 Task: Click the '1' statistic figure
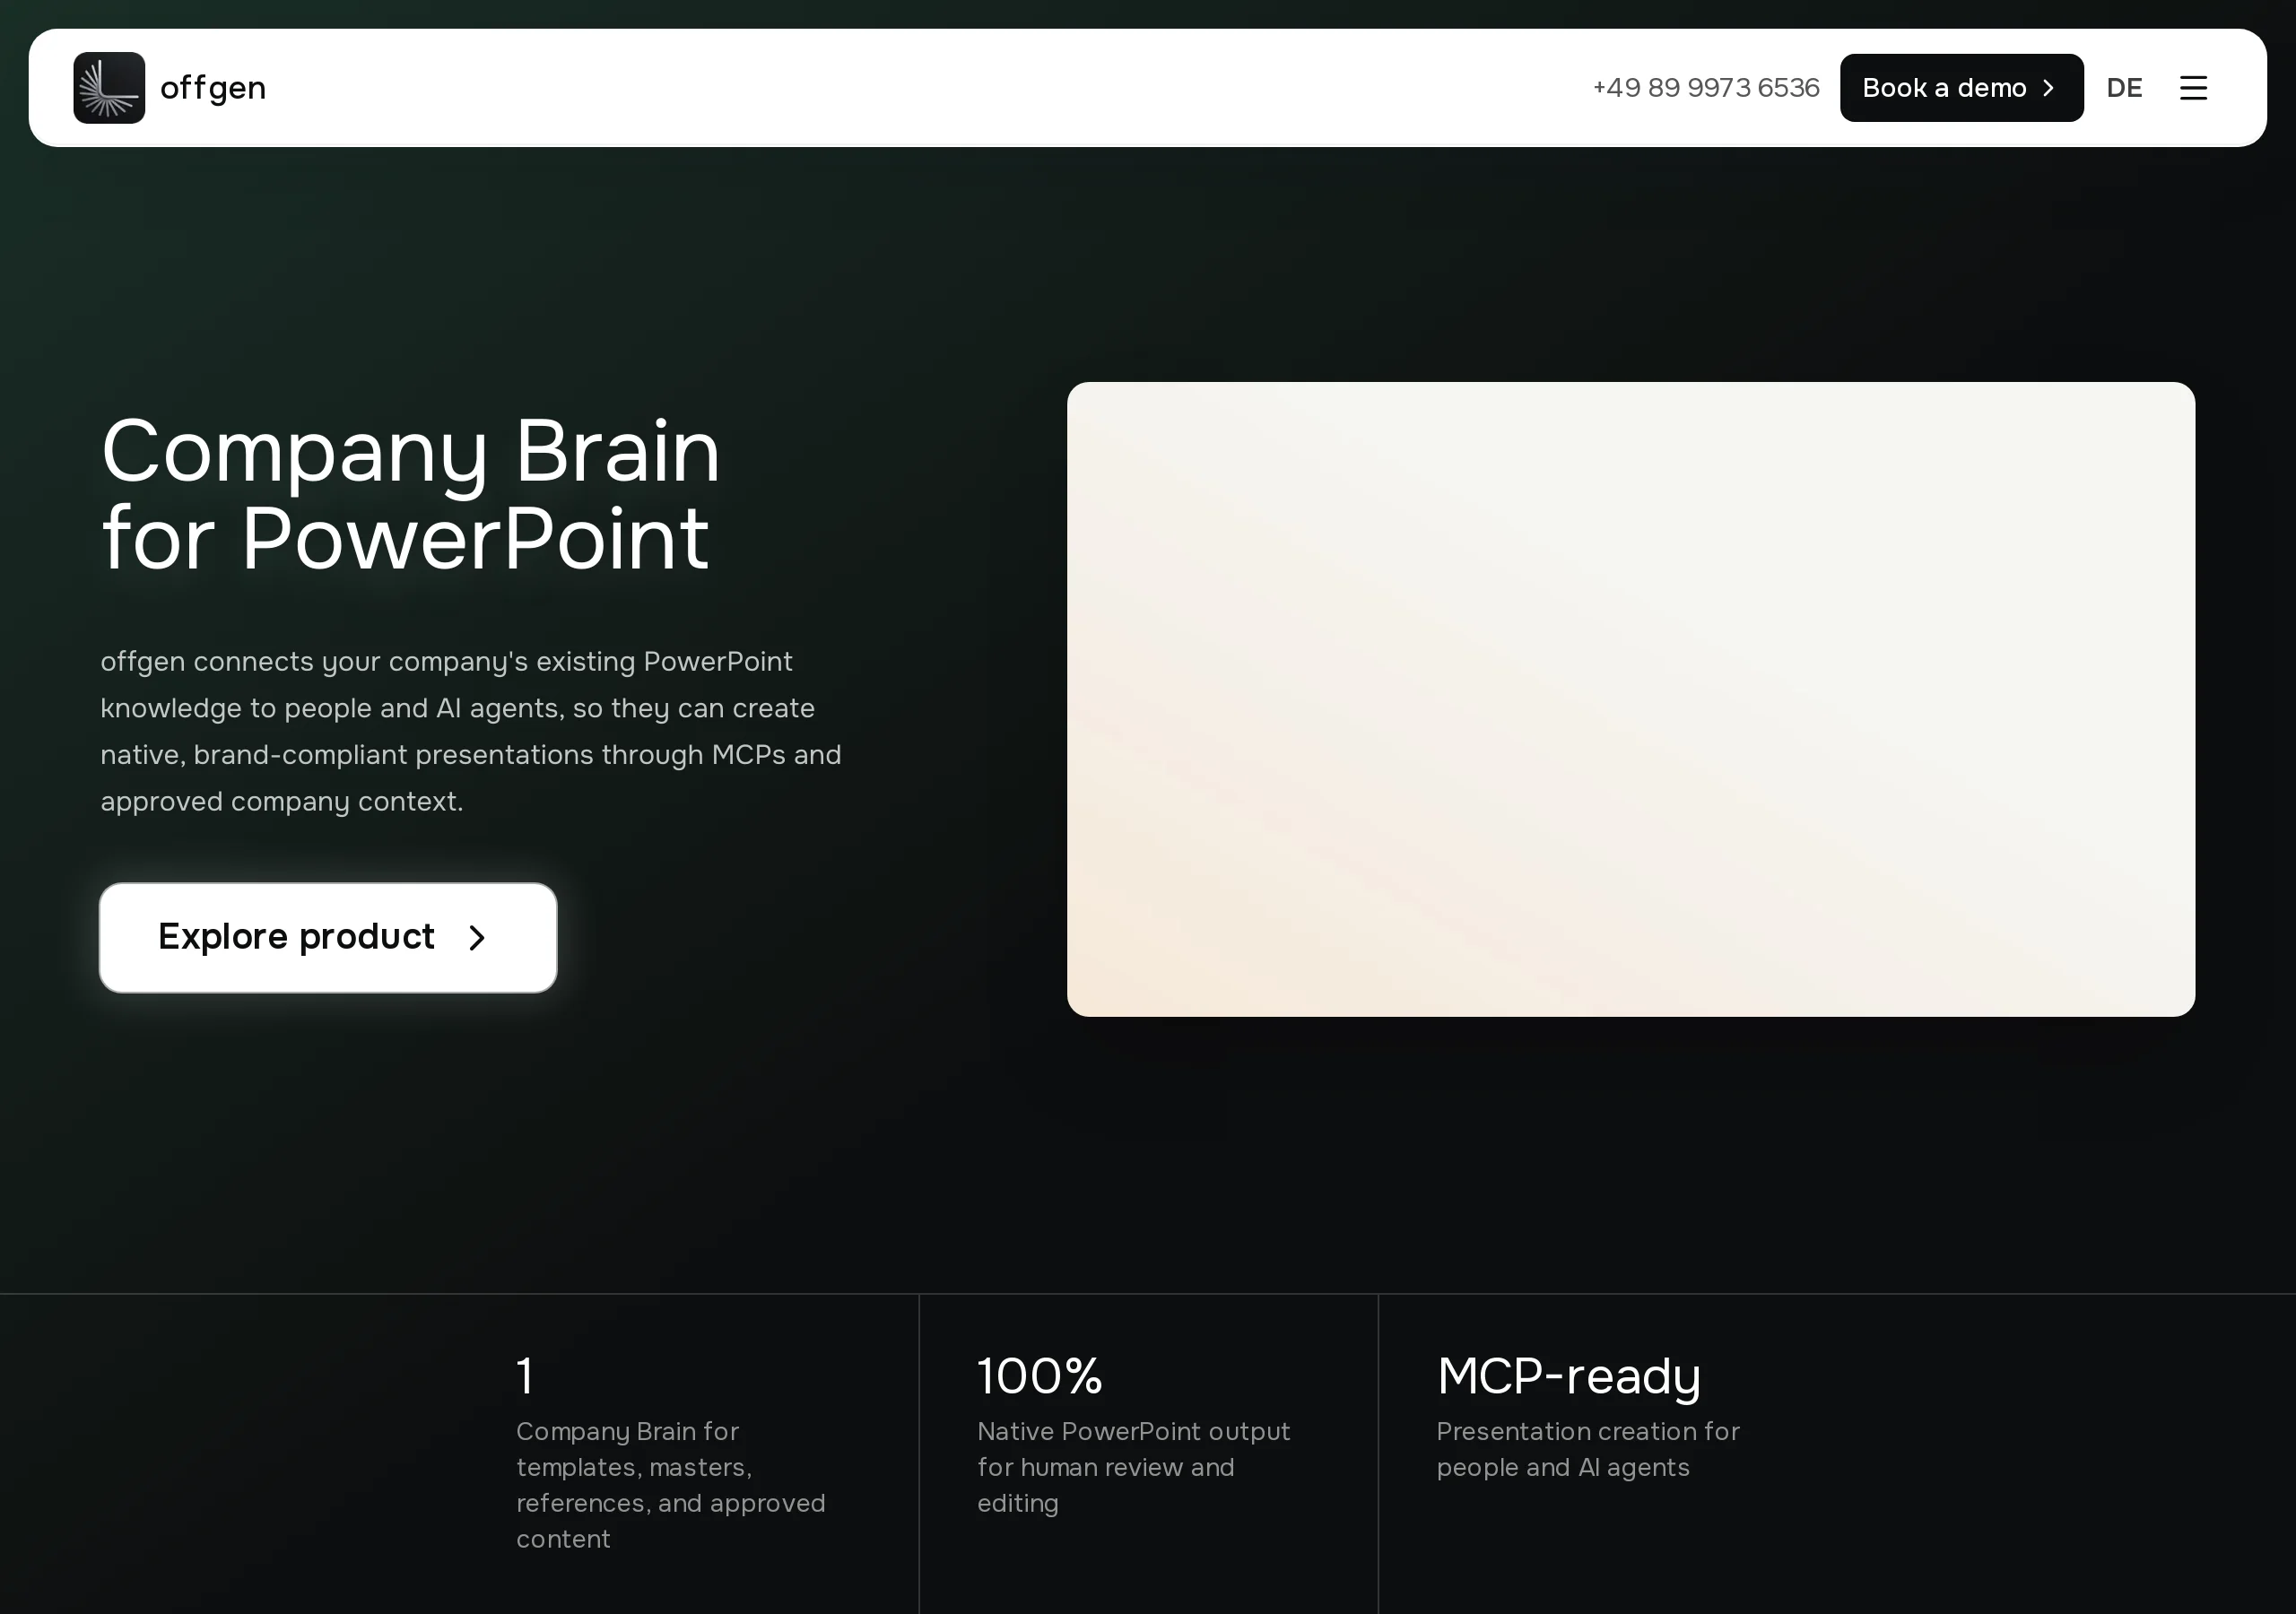tap(525, 1376)
